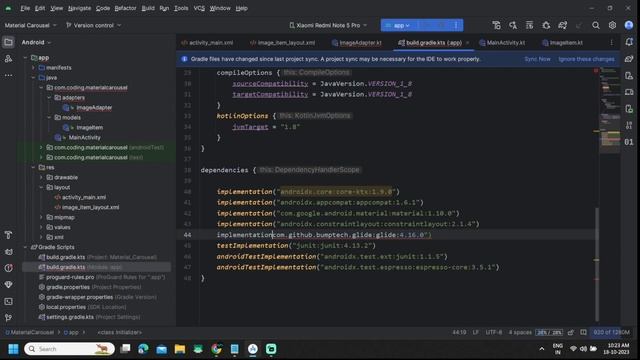This screenshot has height=360, width=640.
Task: Click UTF-8 encoding in status bar
Action: [x=494, y=332]
